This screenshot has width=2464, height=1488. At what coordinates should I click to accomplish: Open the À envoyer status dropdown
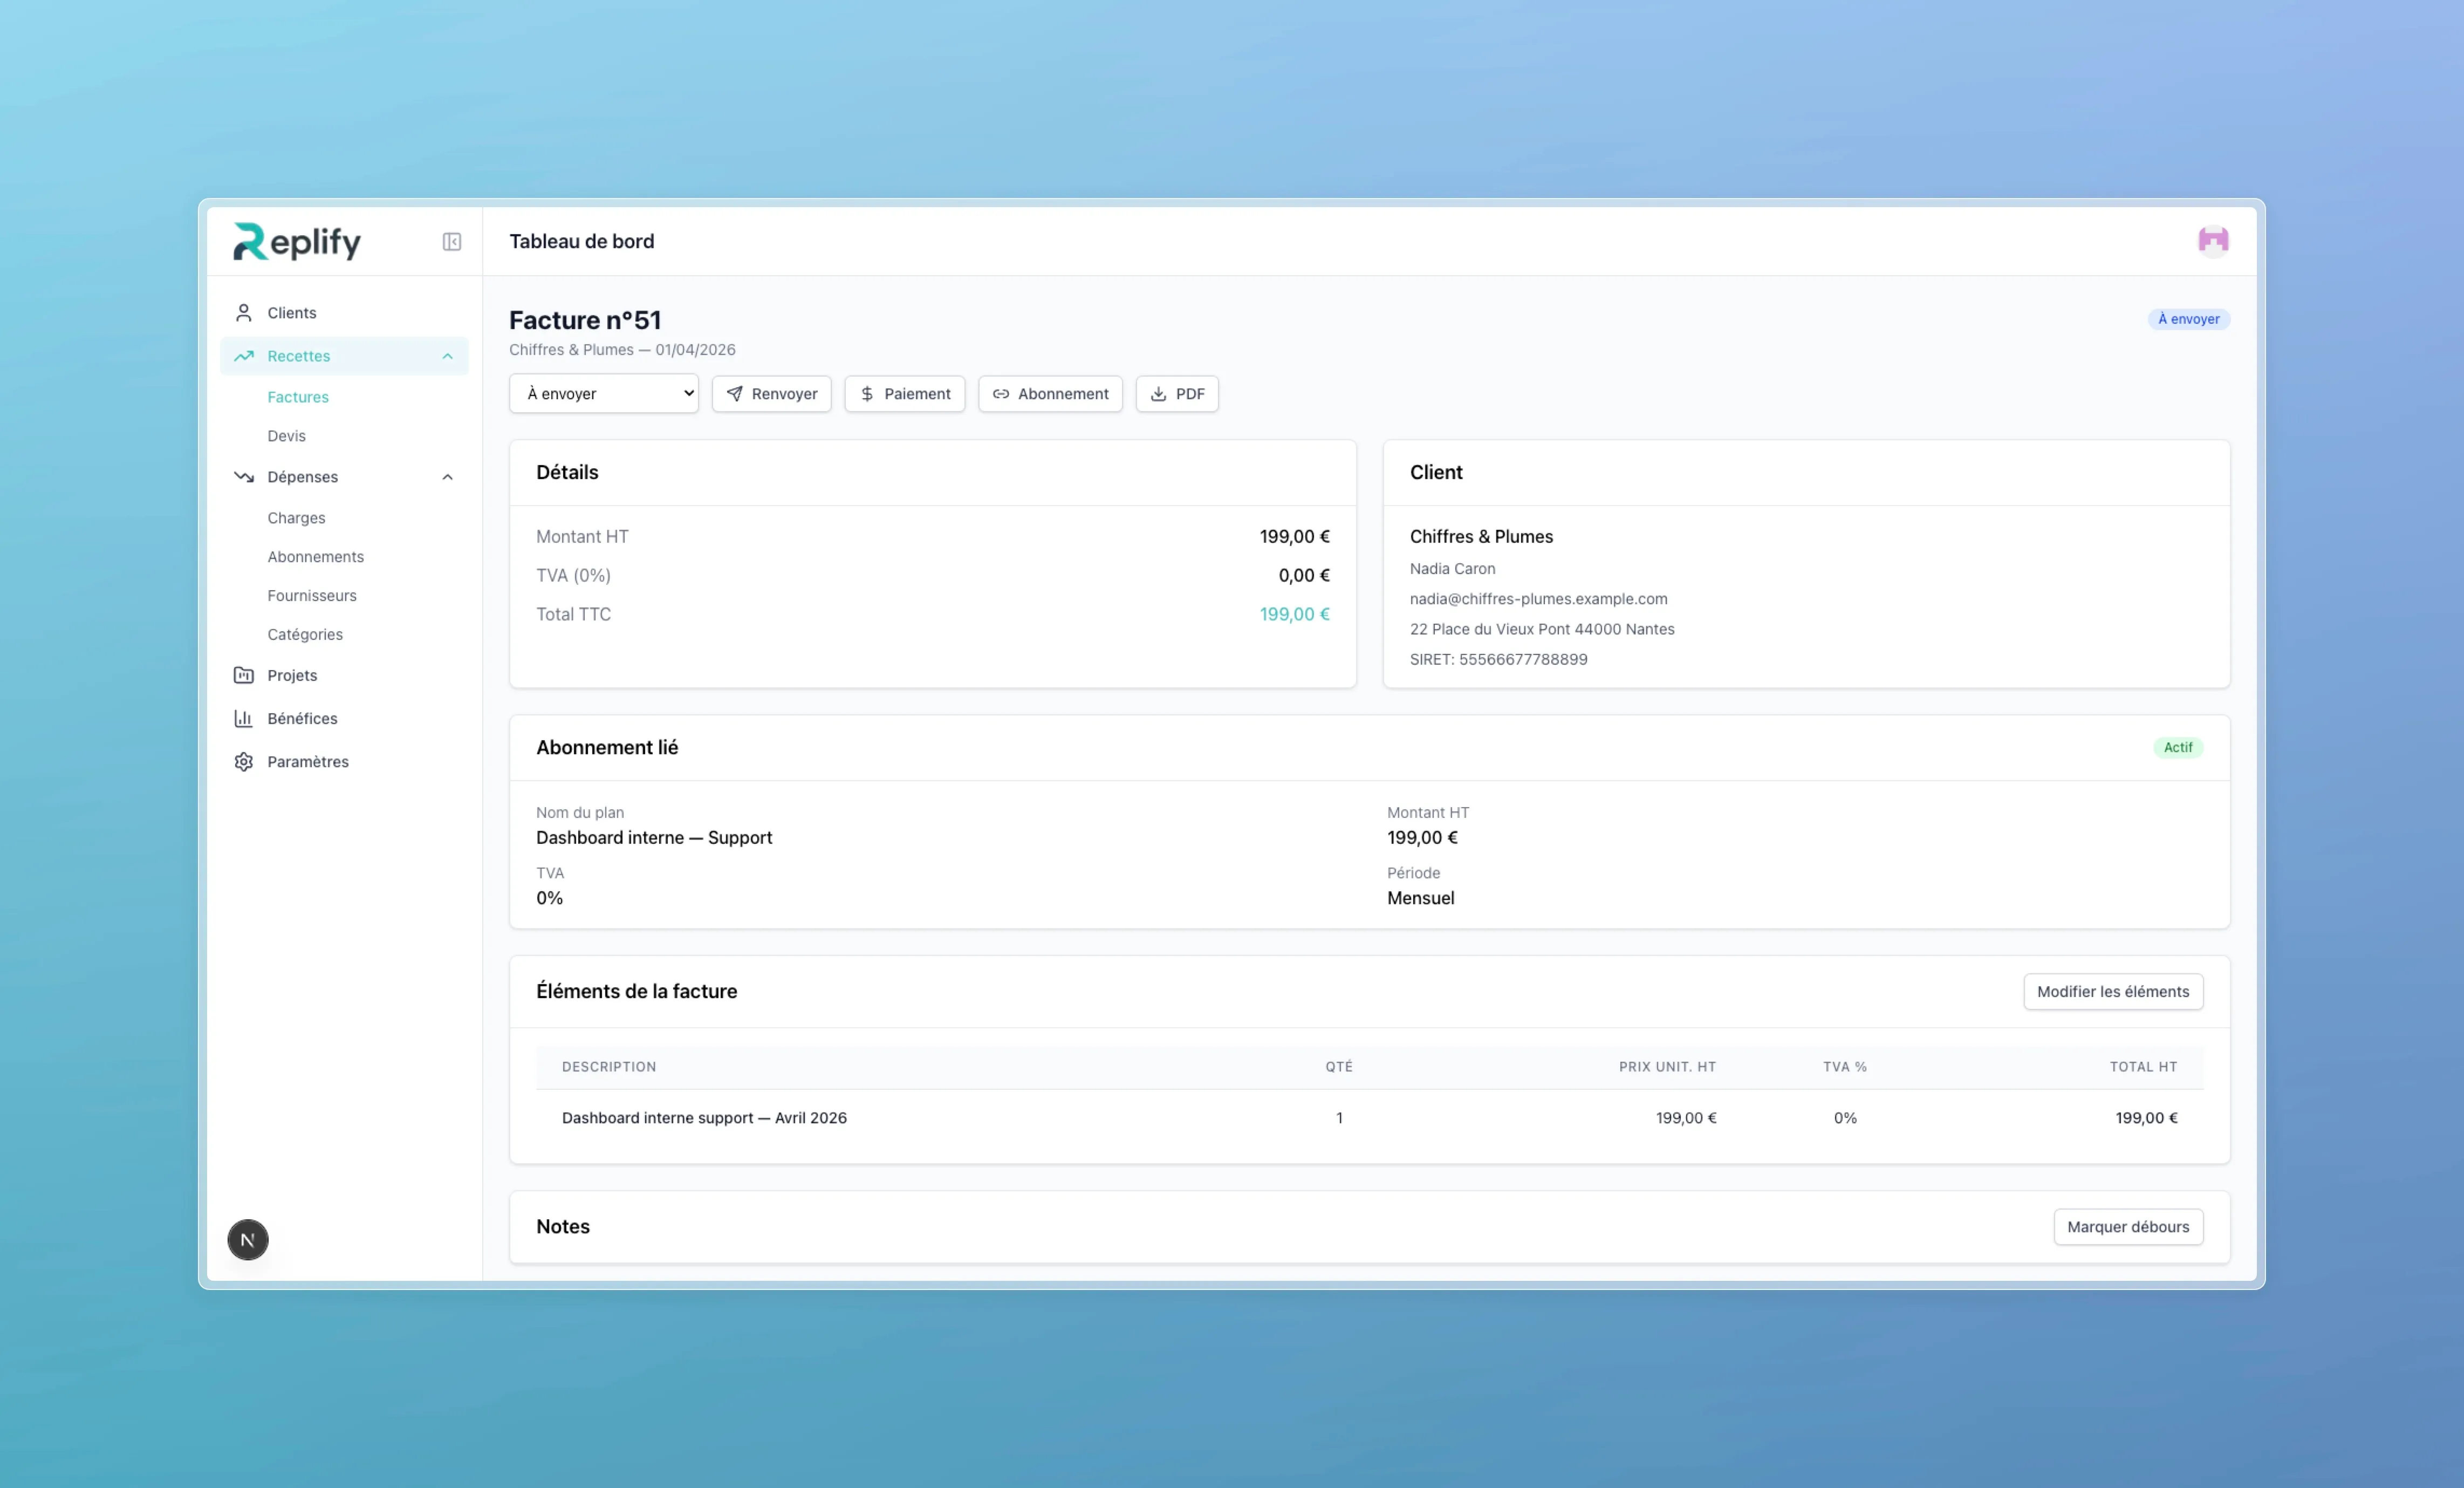603,393
